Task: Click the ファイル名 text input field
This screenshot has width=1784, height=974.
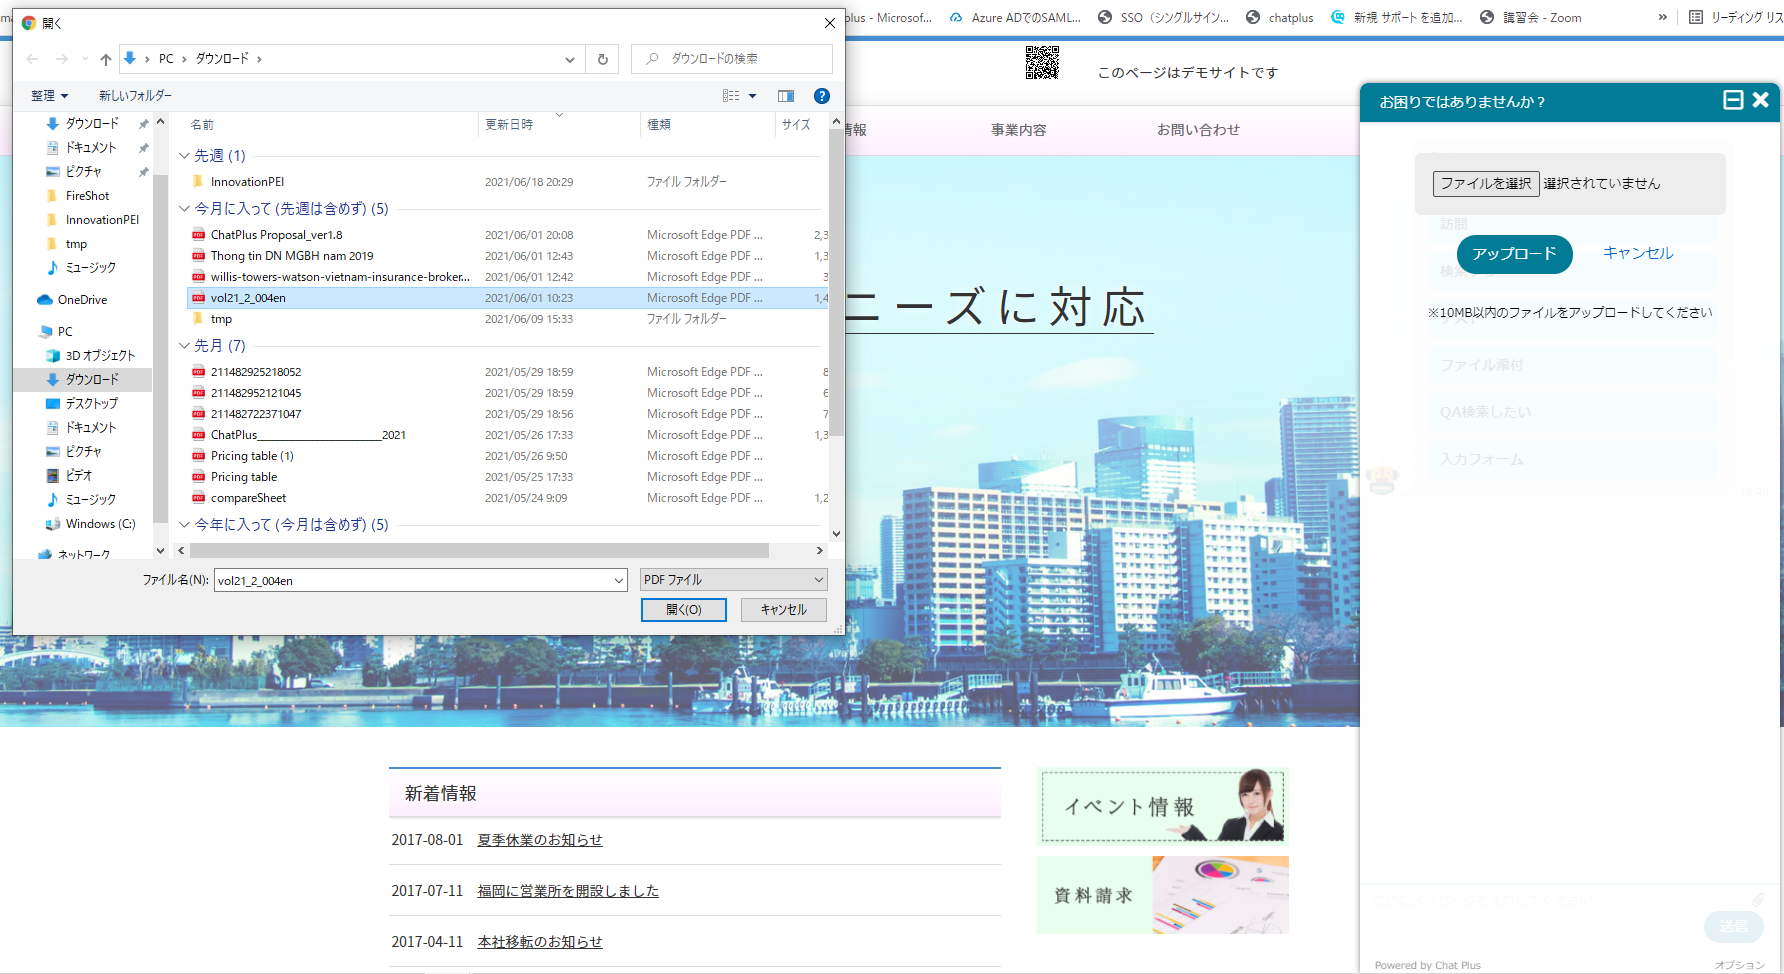Action: click(x=412, y=580)
